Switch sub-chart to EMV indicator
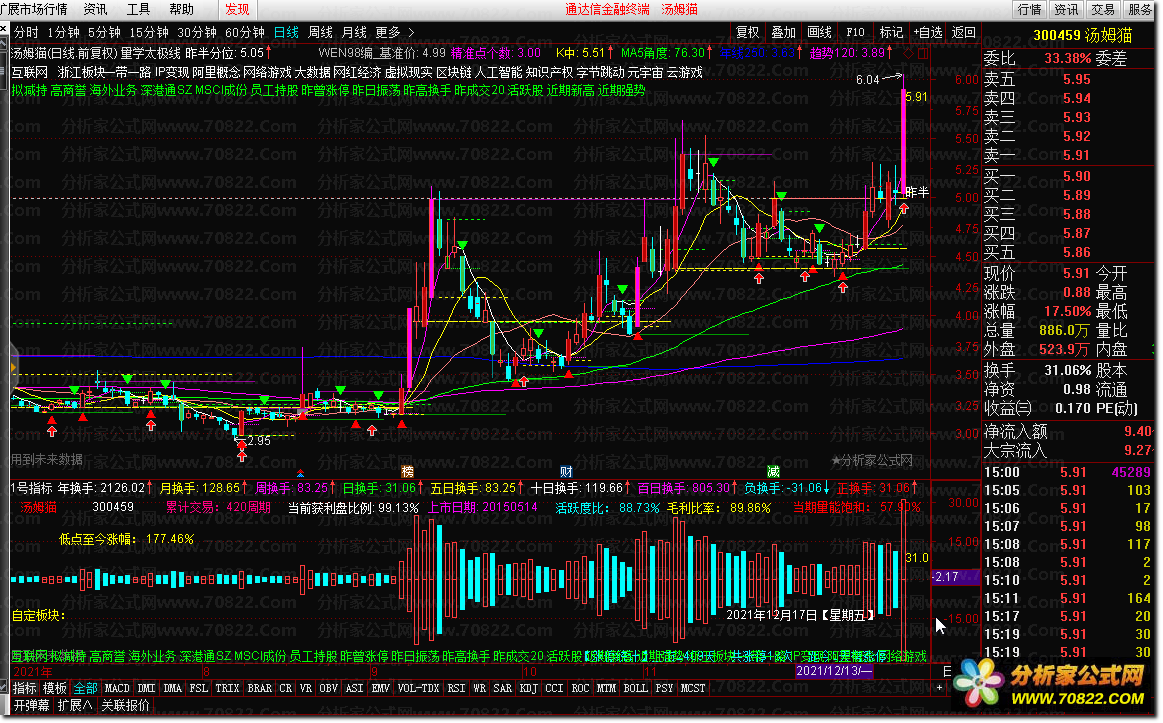Viewport: 1163px width, 723px height. pos(380,688)
